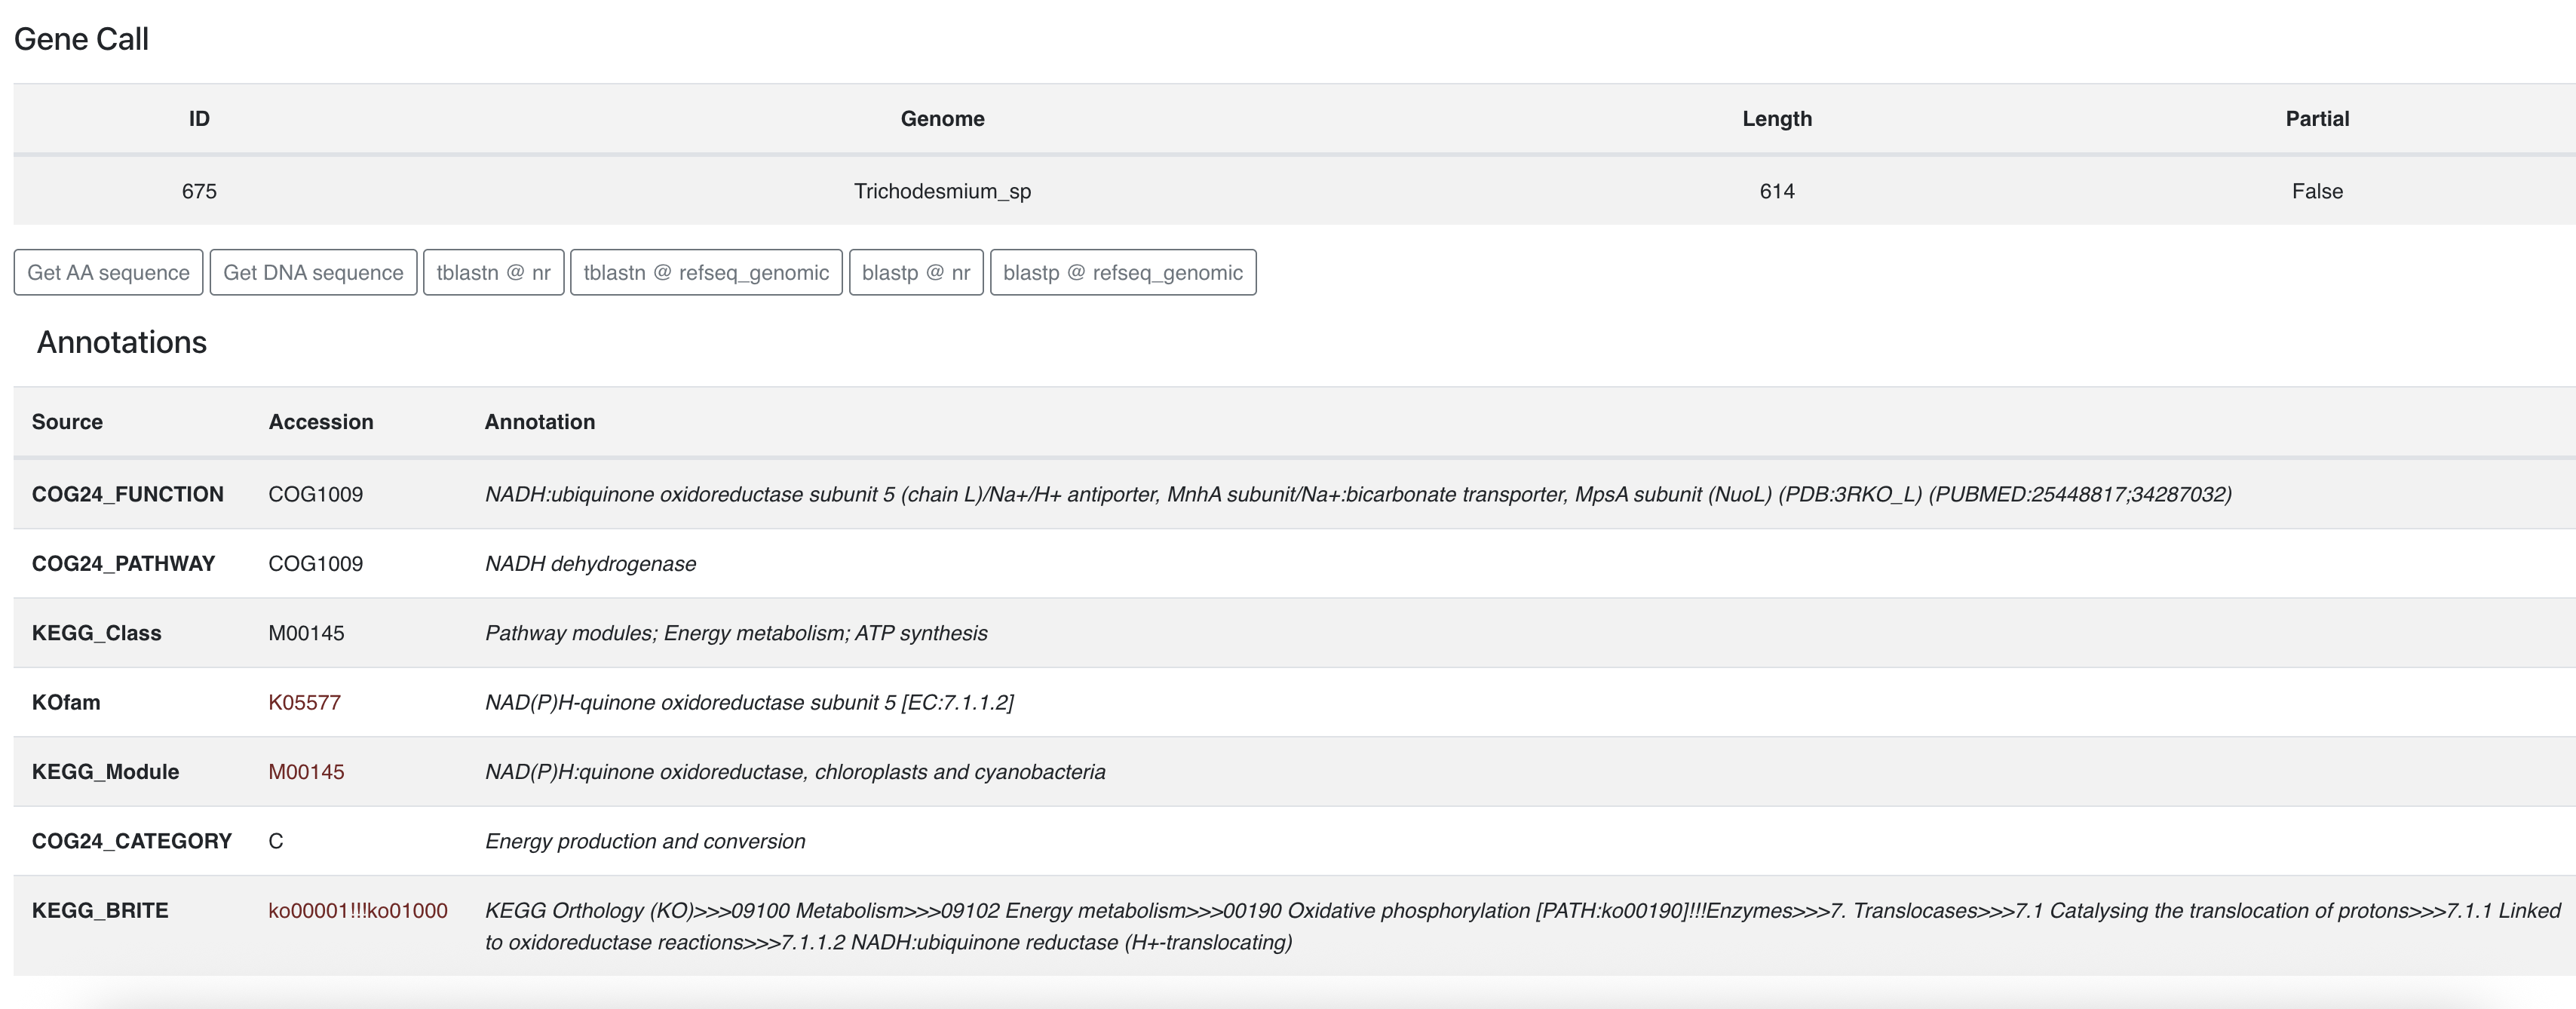
Task: Open the K05577 KOfam accession link
Action: point(304,702)
